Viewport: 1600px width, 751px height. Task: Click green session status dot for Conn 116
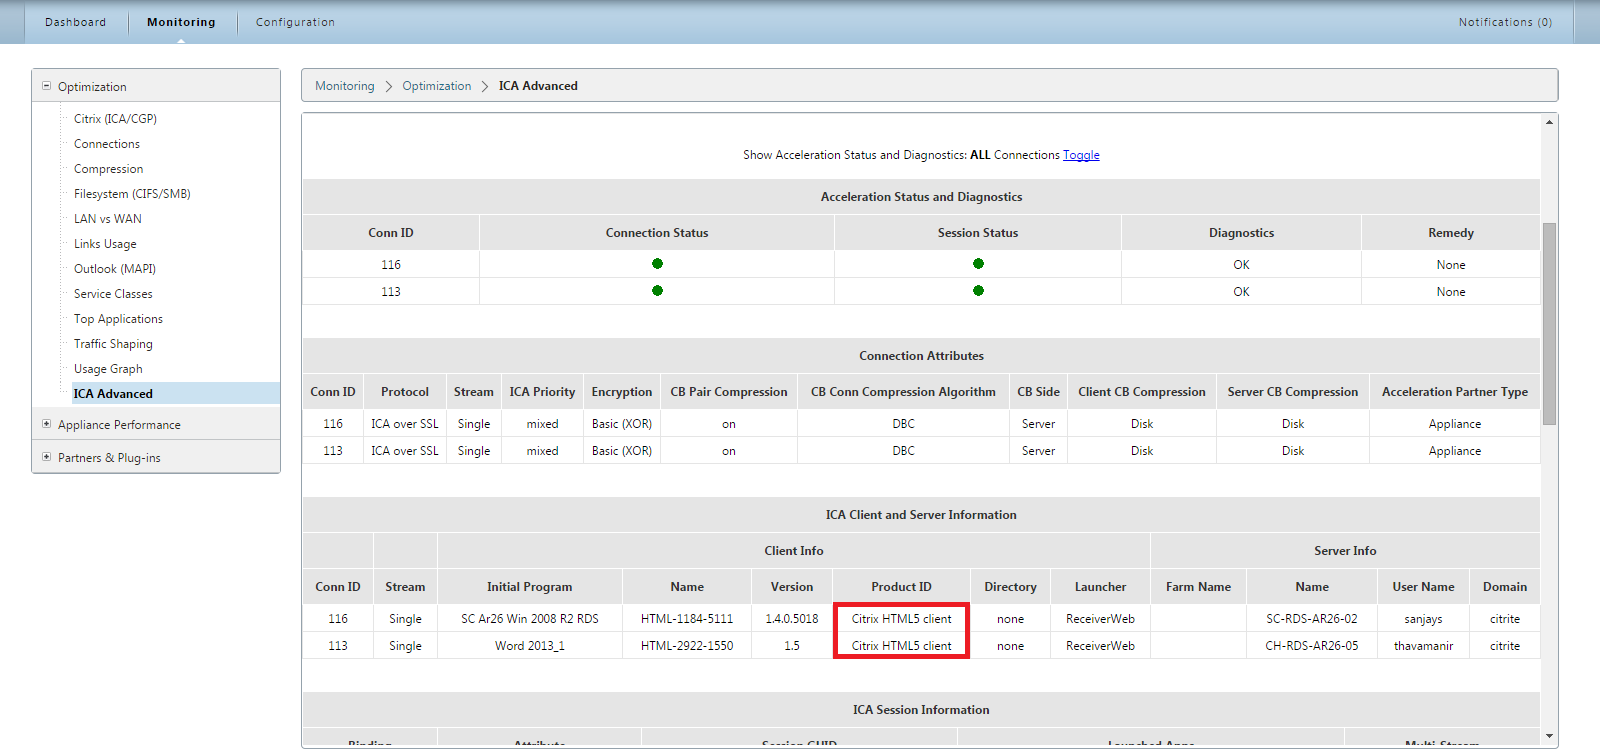point(978,264)
